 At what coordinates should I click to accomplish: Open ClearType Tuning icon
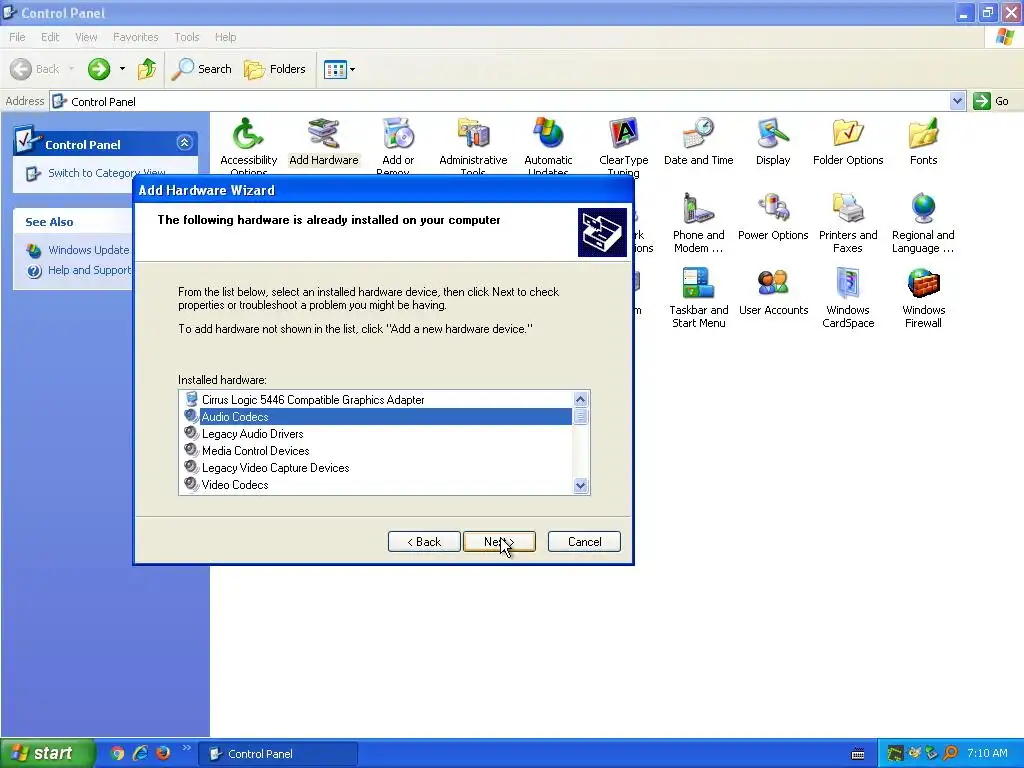coord(623,147)
